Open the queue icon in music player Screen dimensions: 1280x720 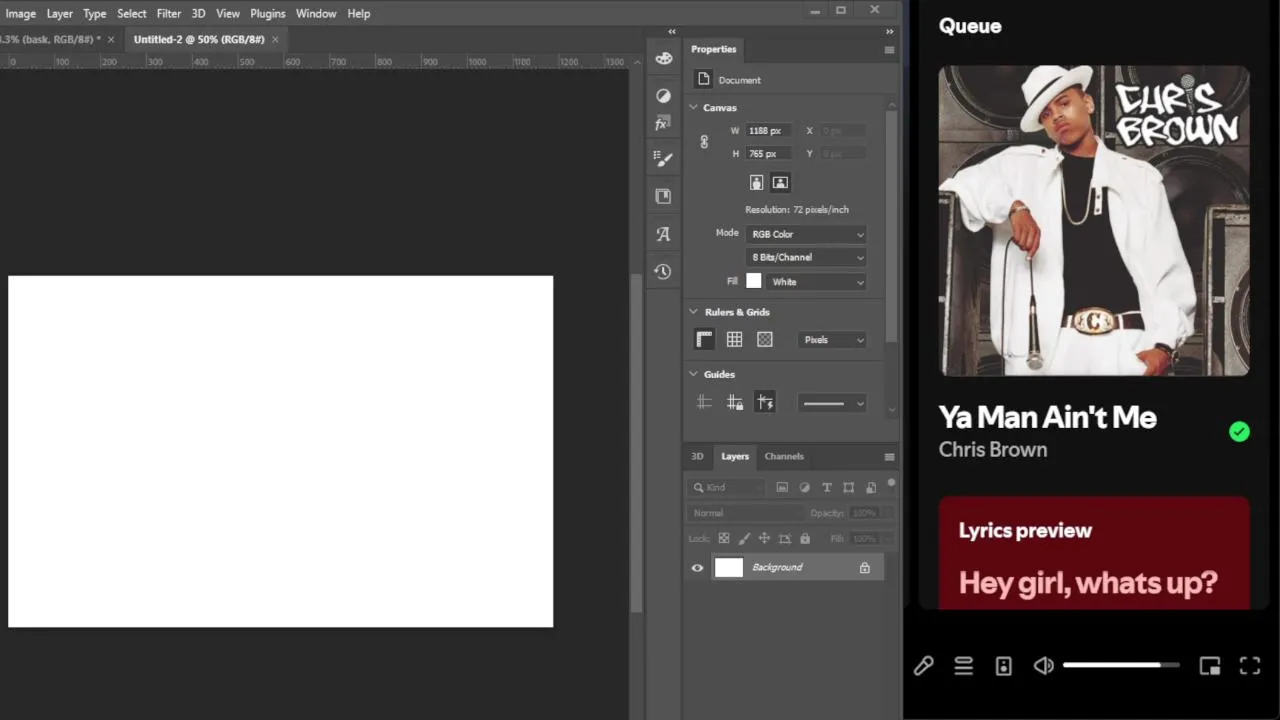[x=963, y=666]
